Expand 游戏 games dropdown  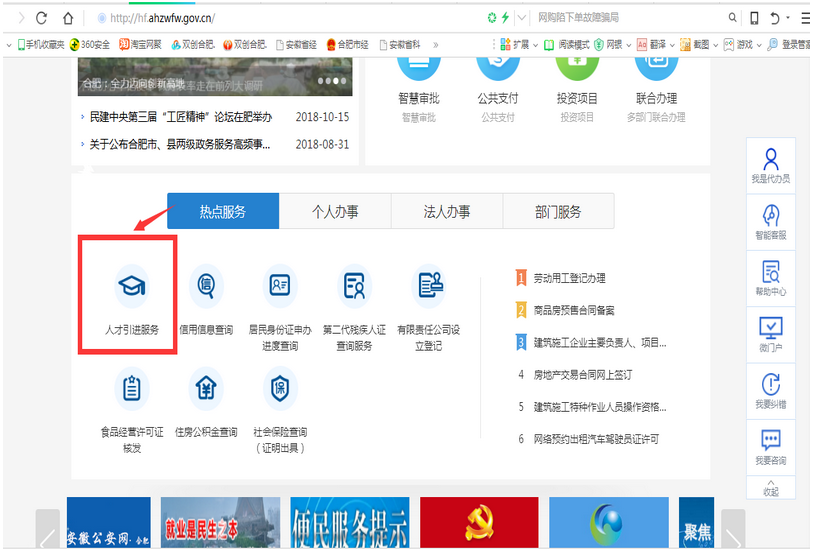[x=759, y=45]
